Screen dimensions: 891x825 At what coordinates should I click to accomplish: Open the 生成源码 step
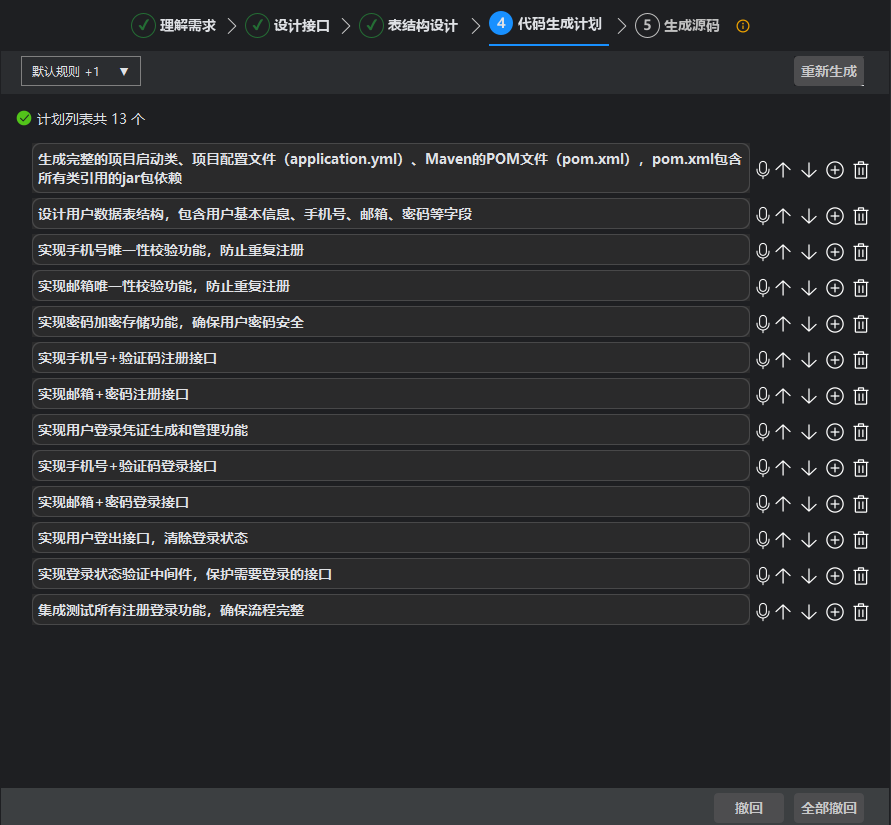[x=678, y=26]
